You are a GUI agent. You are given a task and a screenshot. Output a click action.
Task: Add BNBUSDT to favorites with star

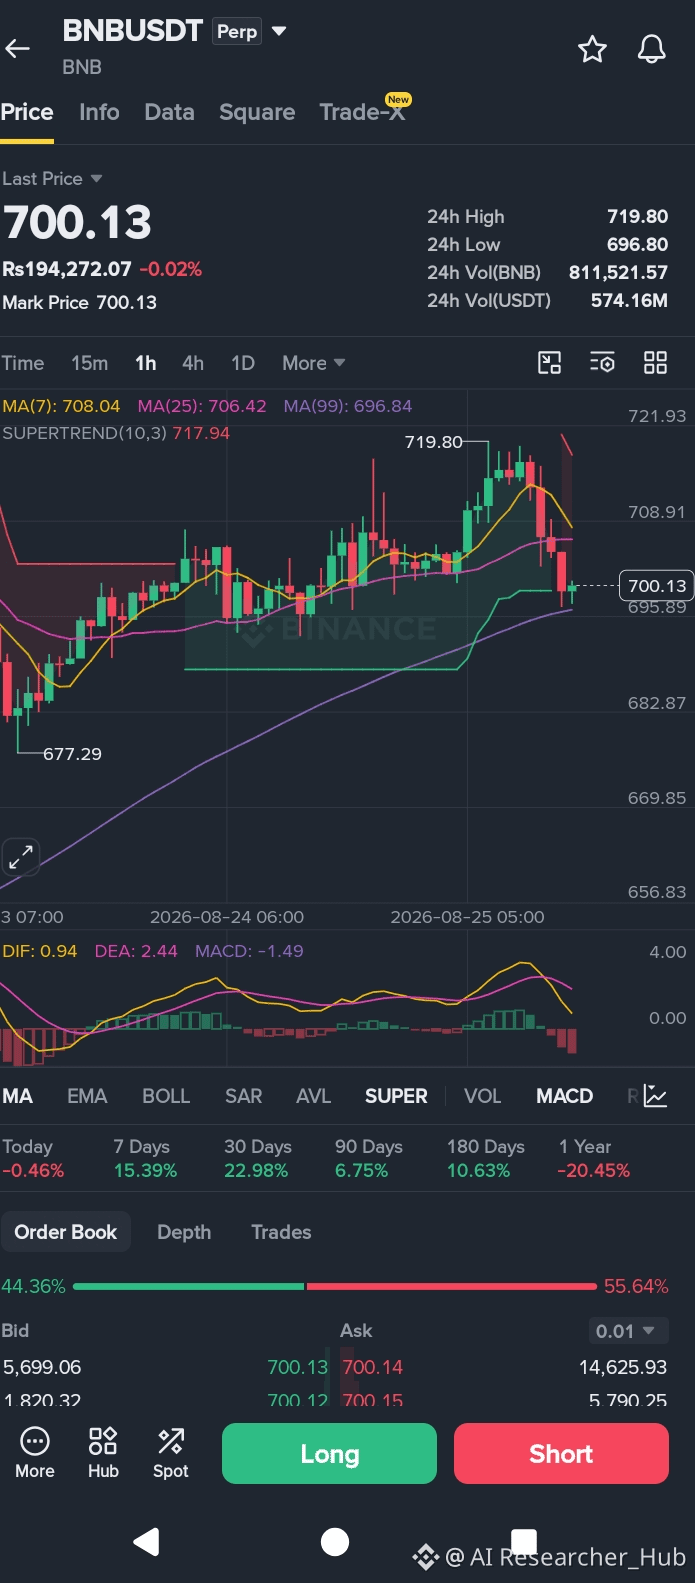tap(592, 49)
